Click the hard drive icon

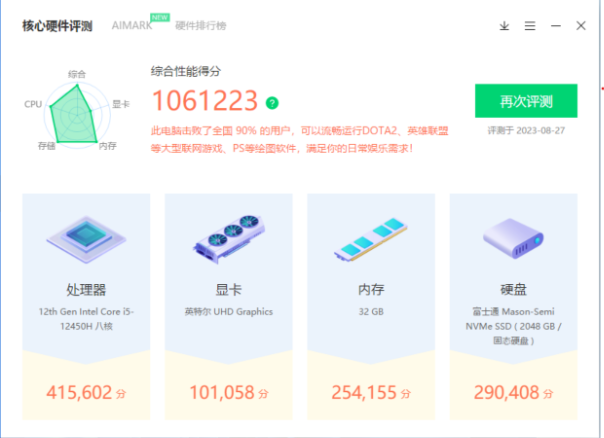513,238
